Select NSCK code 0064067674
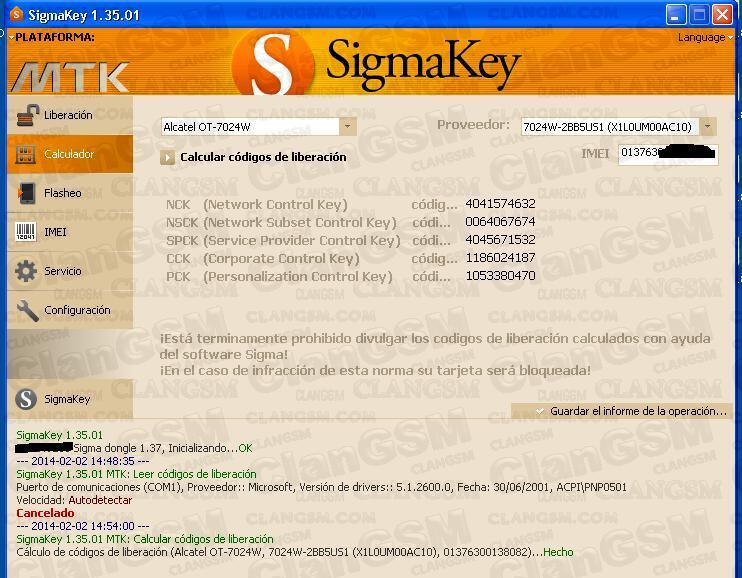 pyautogui.click(x=500, y=222)
